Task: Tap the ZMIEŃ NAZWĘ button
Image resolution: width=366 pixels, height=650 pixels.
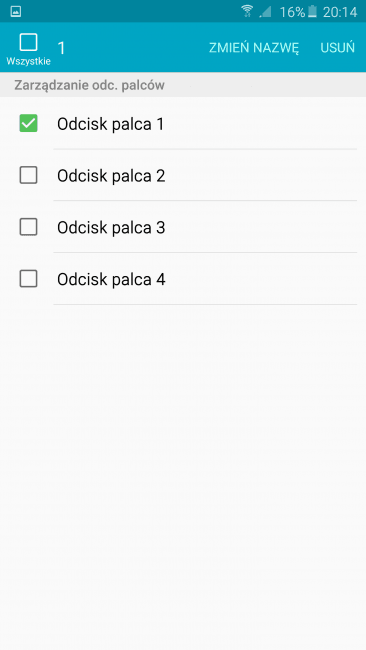Action: (x=254, y=48)
